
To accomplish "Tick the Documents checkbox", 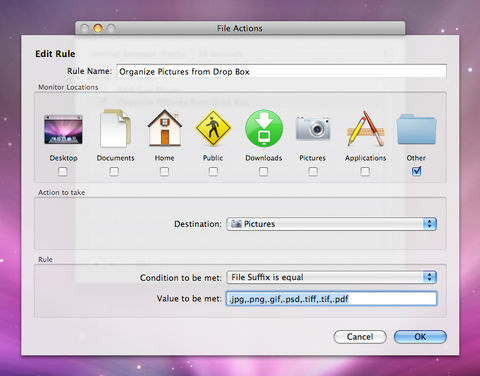I will click(114, 171).
